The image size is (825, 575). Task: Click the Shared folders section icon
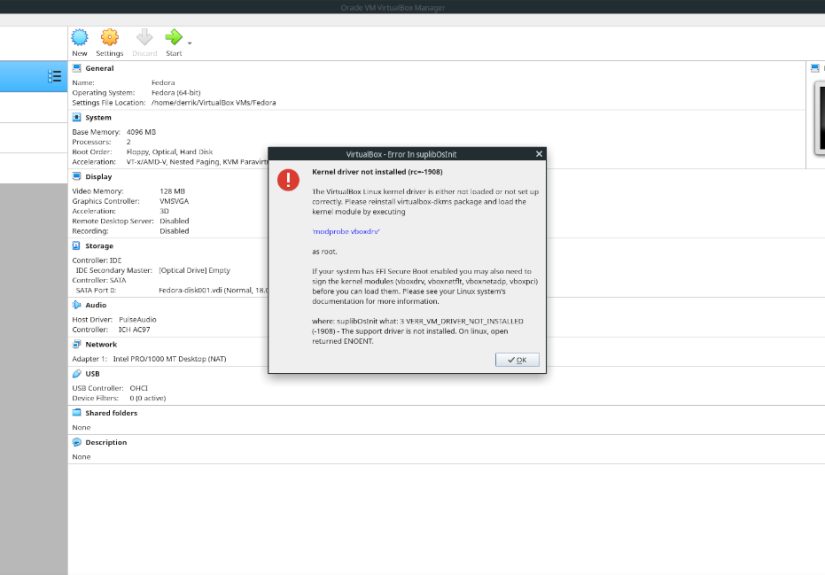point(77,412)
